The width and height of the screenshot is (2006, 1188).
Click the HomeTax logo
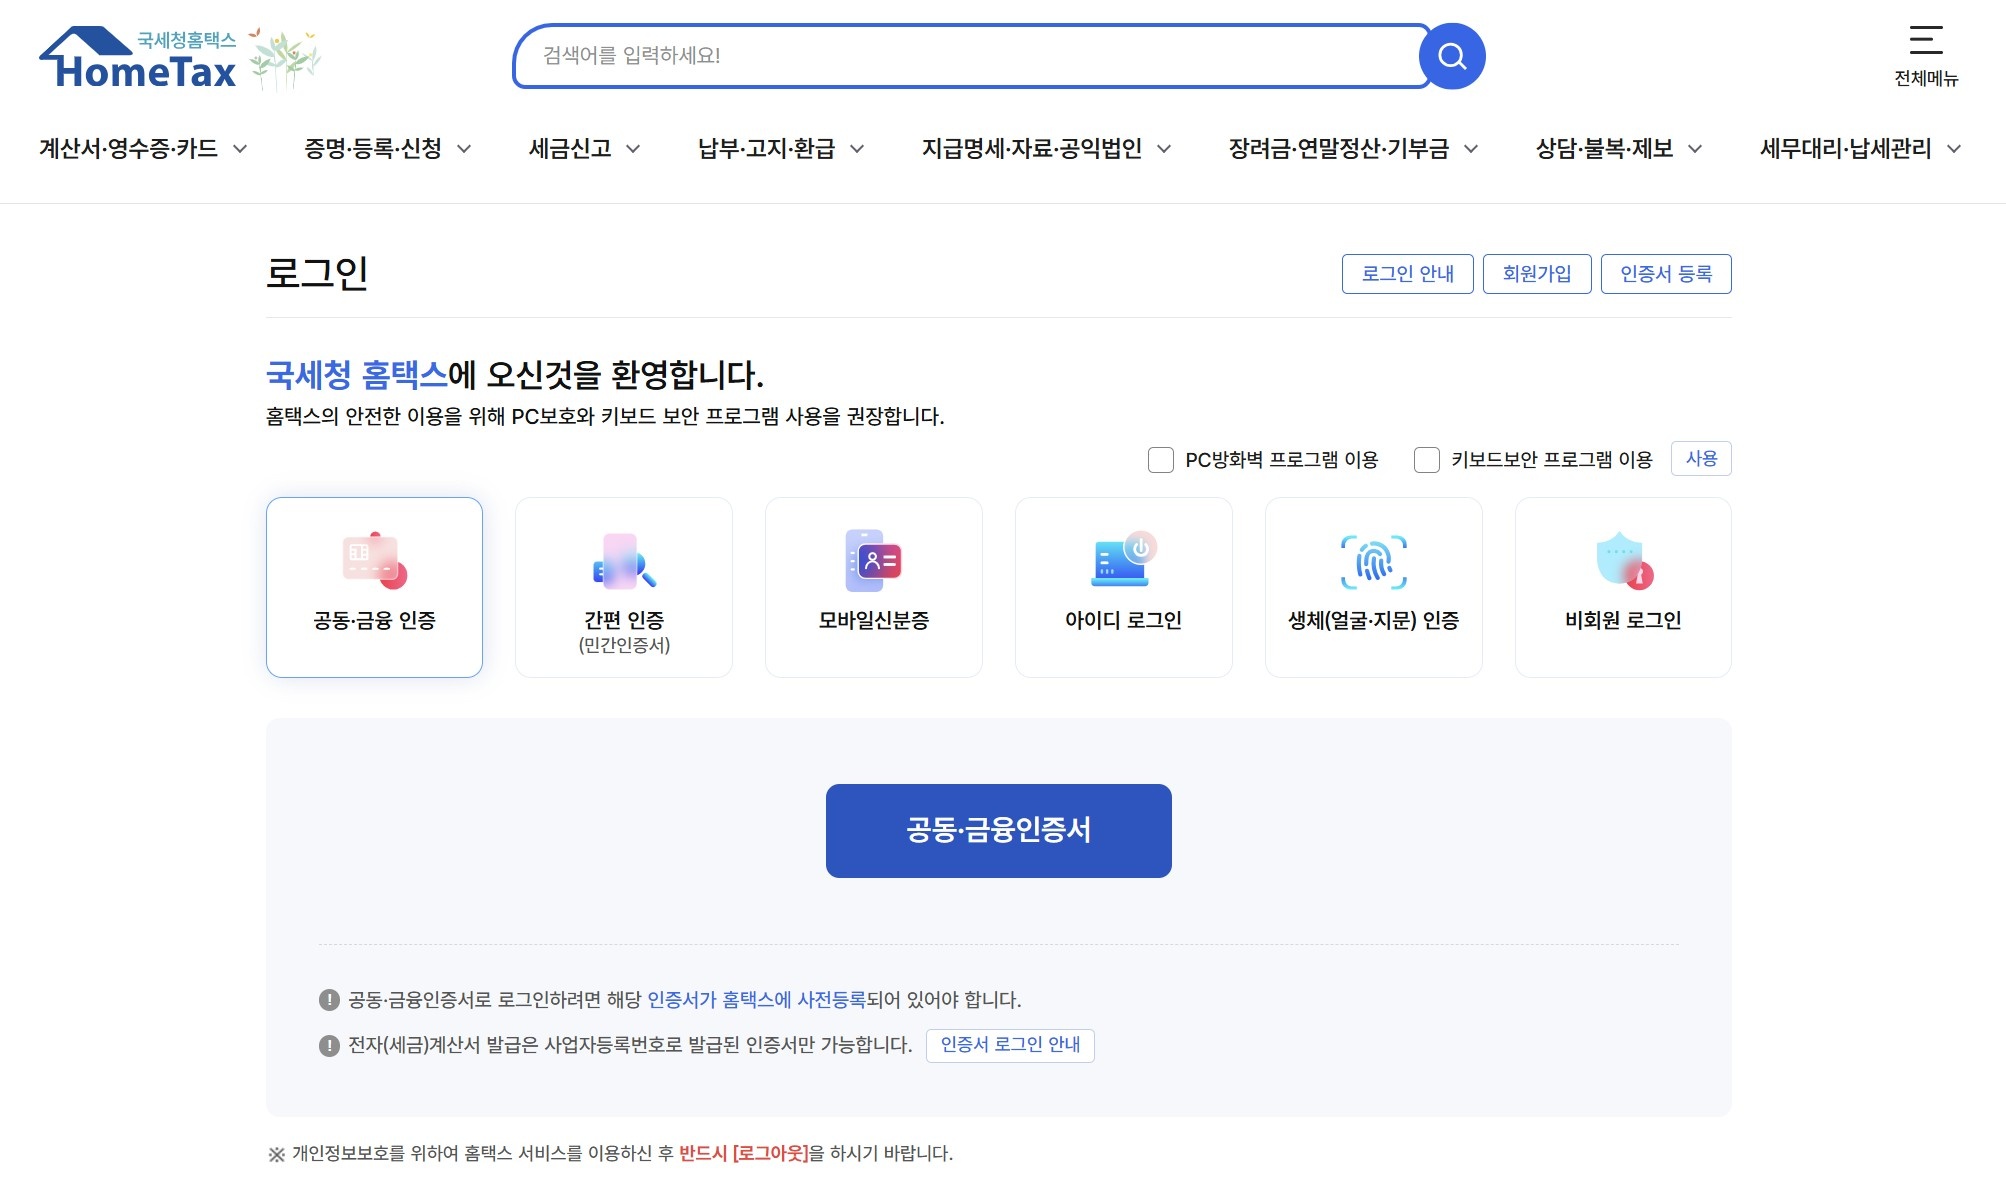(x=138, y=58)
